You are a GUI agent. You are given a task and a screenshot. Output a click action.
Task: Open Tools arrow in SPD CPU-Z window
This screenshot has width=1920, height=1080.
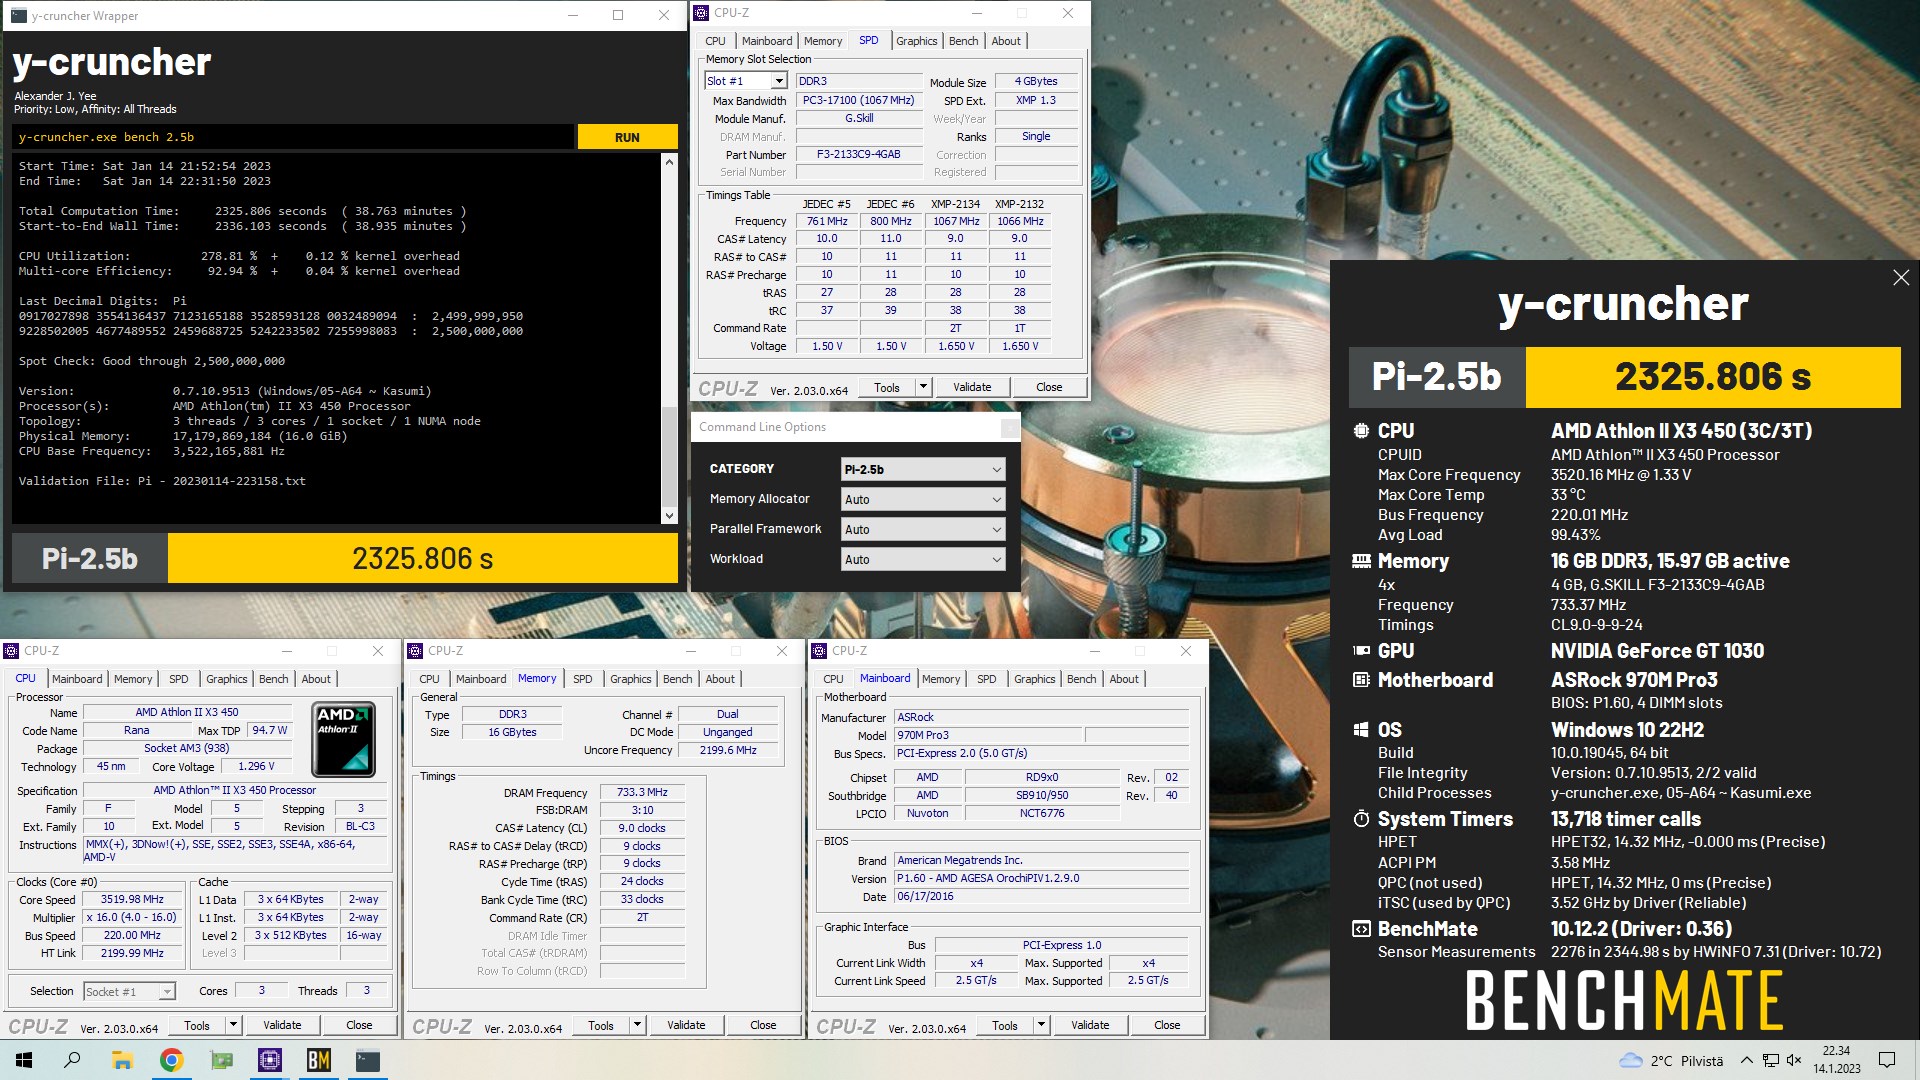pos(923,387)
